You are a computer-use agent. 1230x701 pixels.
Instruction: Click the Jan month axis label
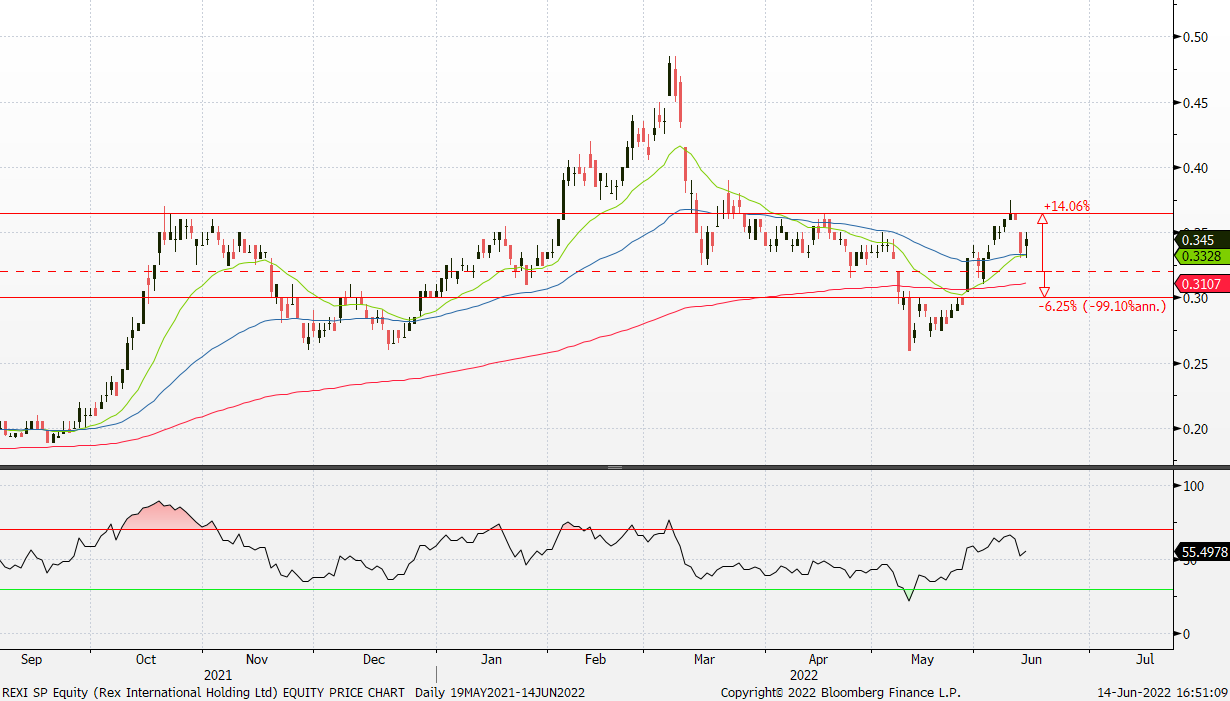point(491,660)
